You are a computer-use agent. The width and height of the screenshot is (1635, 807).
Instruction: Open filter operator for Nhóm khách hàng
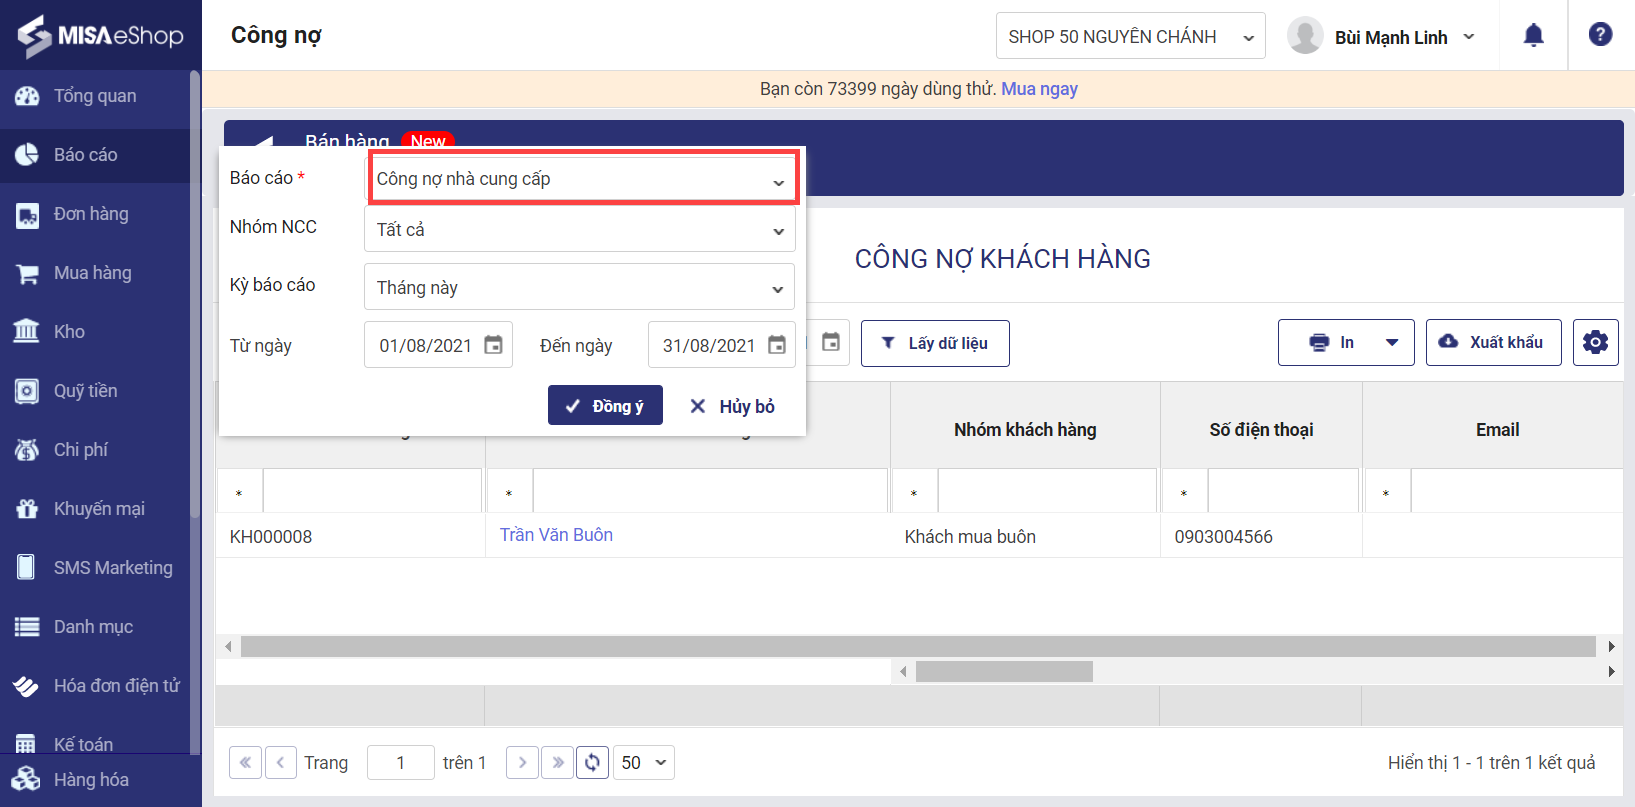[x=914, y=492]
